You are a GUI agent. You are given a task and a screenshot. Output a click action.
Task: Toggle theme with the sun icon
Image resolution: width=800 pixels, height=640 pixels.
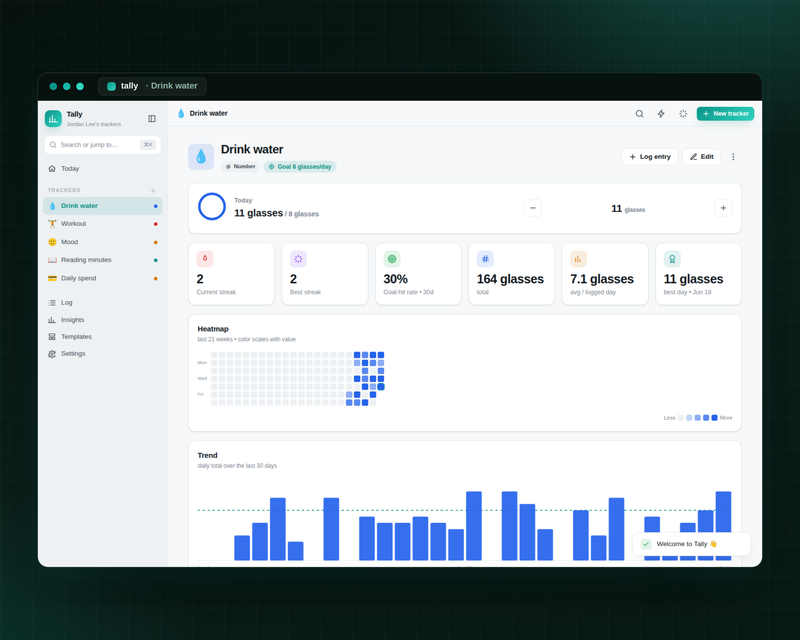[683, 114]
